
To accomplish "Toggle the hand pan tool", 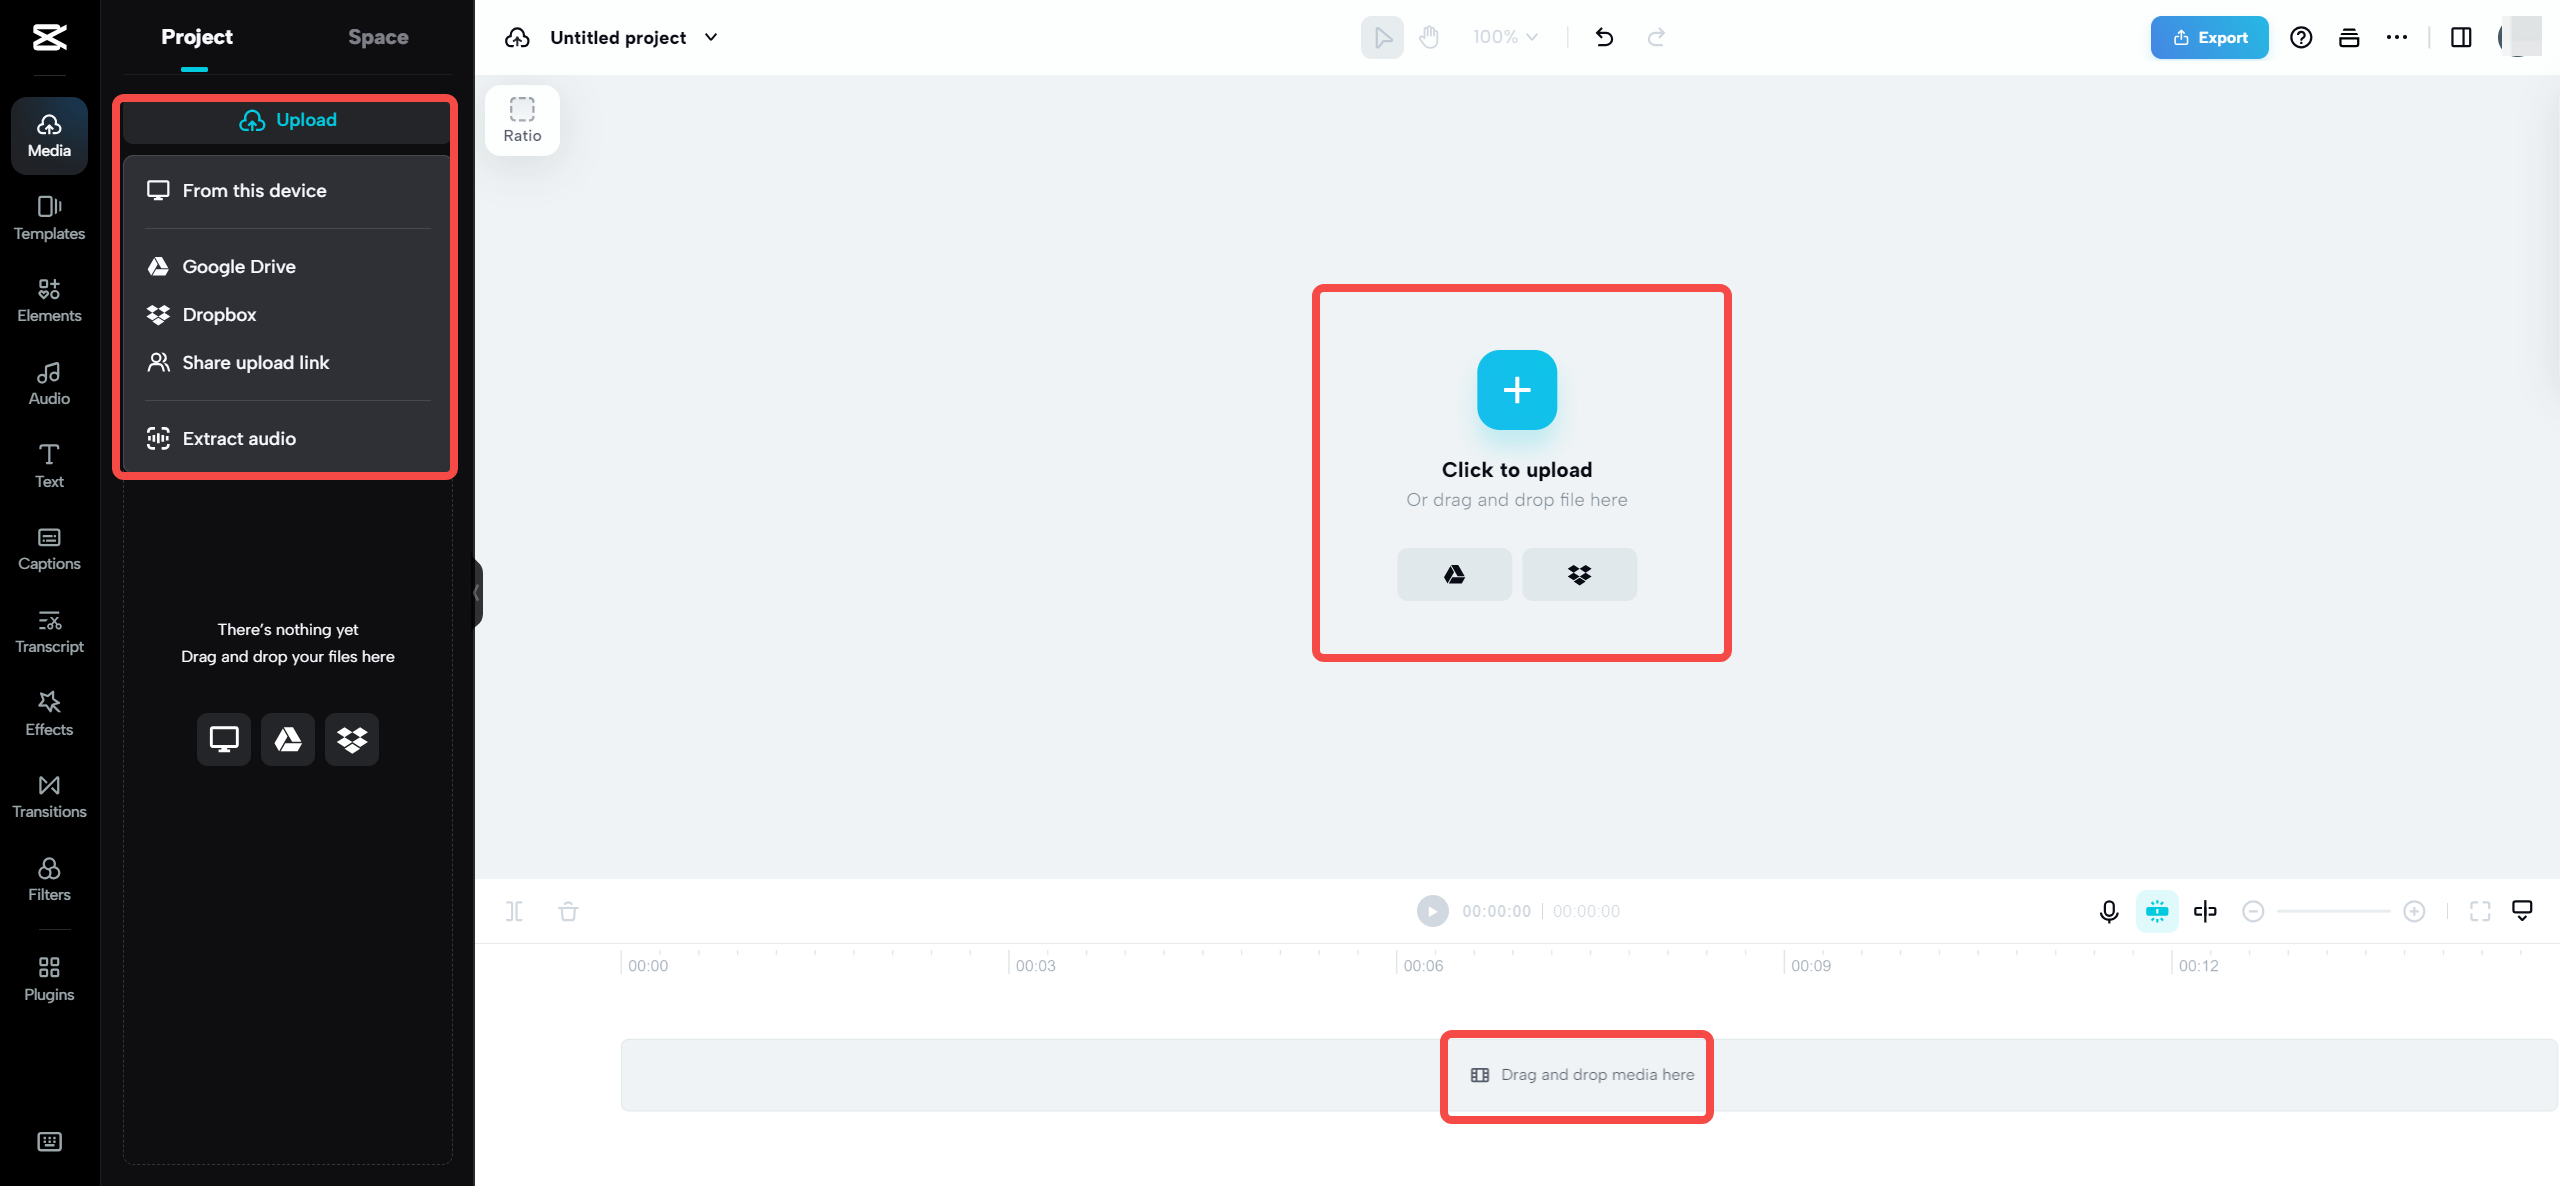I will tap(1429, 37).
